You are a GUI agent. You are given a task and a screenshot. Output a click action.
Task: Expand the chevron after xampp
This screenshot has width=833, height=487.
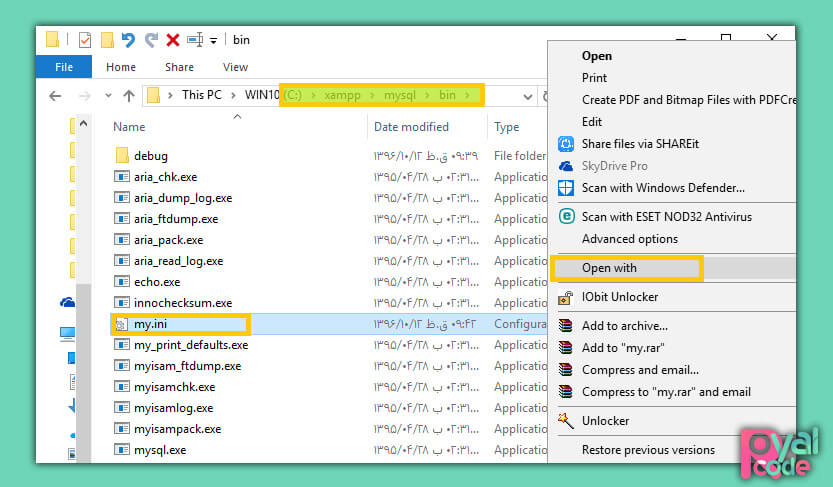[372, 96]
